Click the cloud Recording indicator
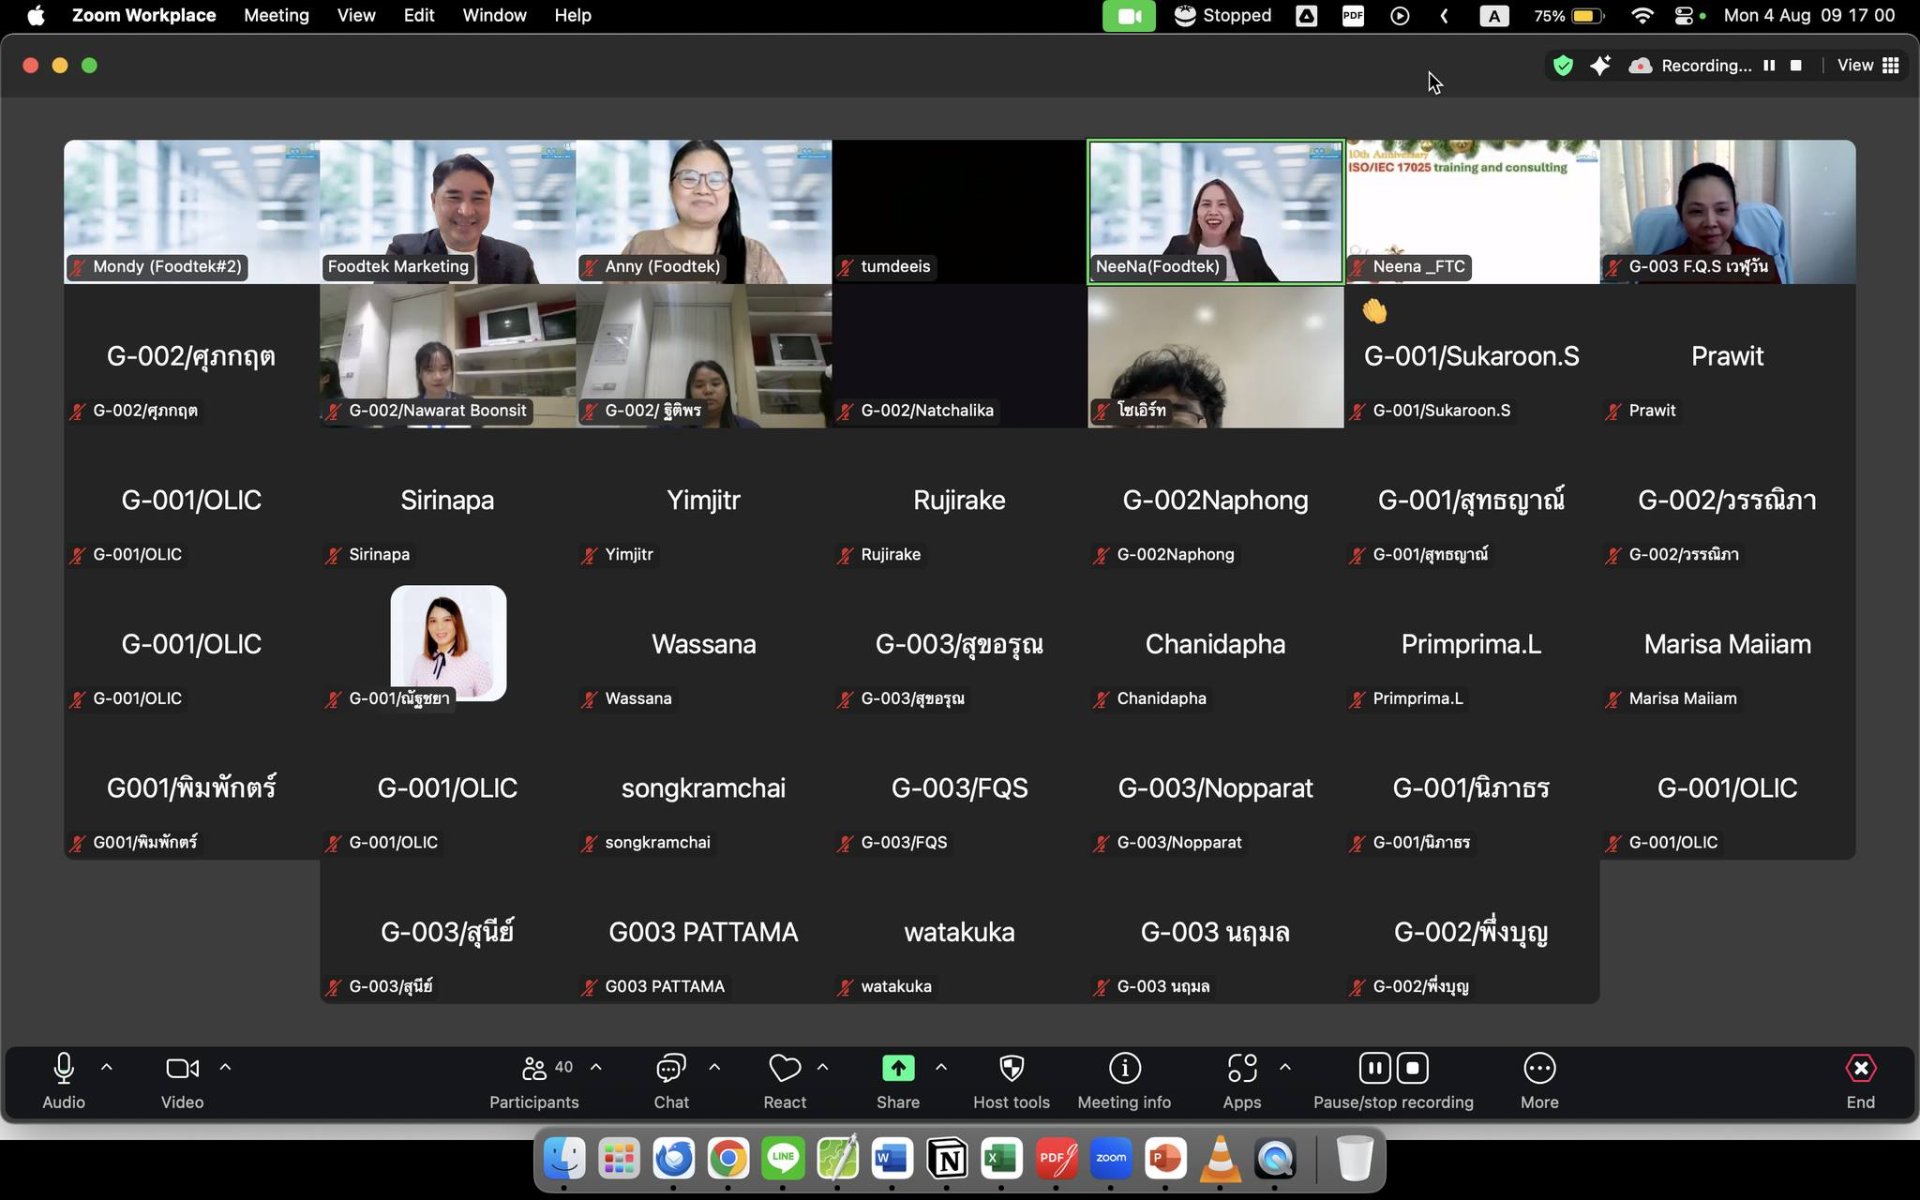 [x=1690, y=65]
